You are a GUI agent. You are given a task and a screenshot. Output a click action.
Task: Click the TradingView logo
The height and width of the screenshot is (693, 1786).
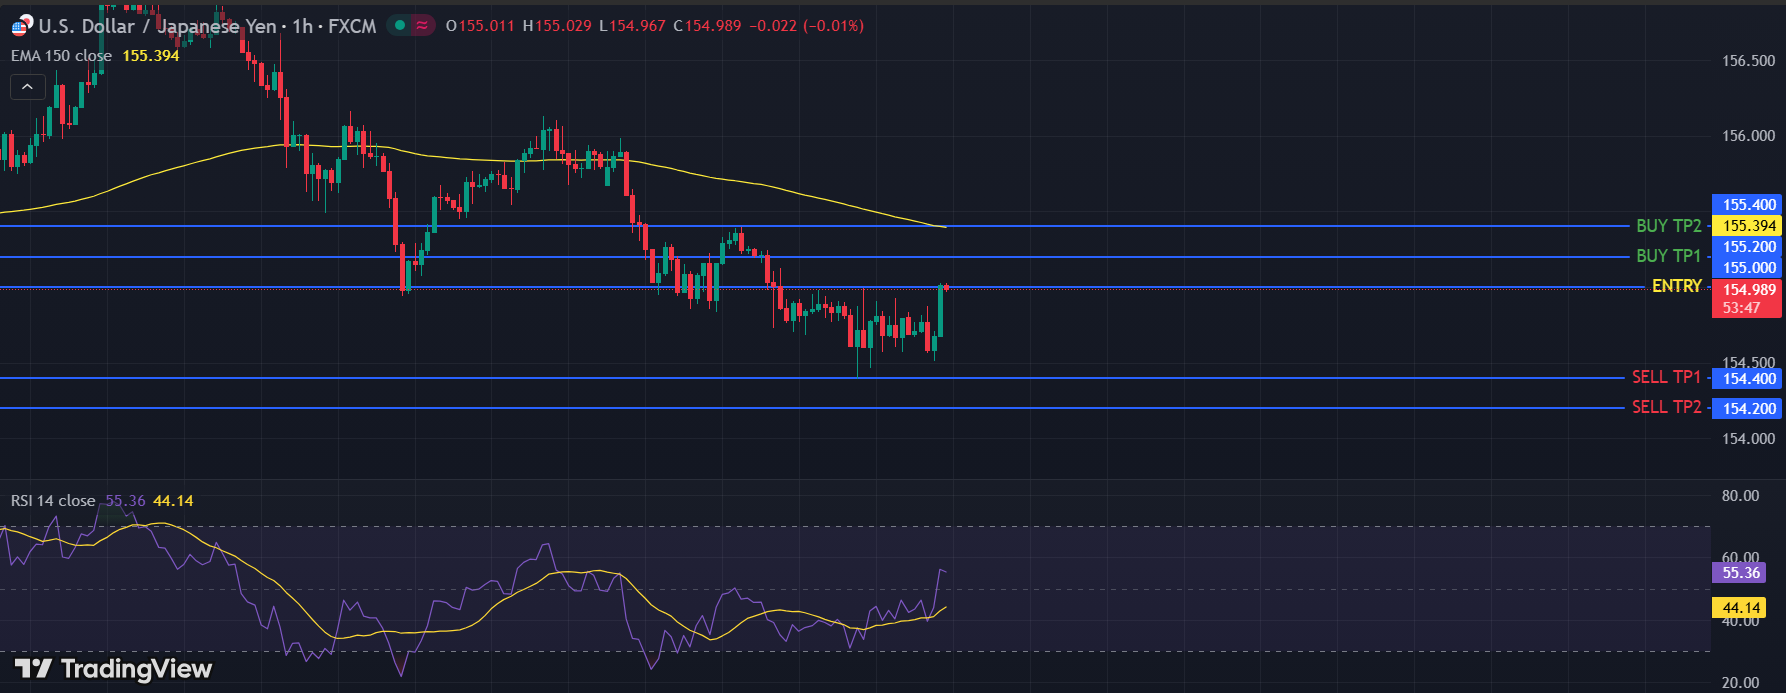pos(113,668)
